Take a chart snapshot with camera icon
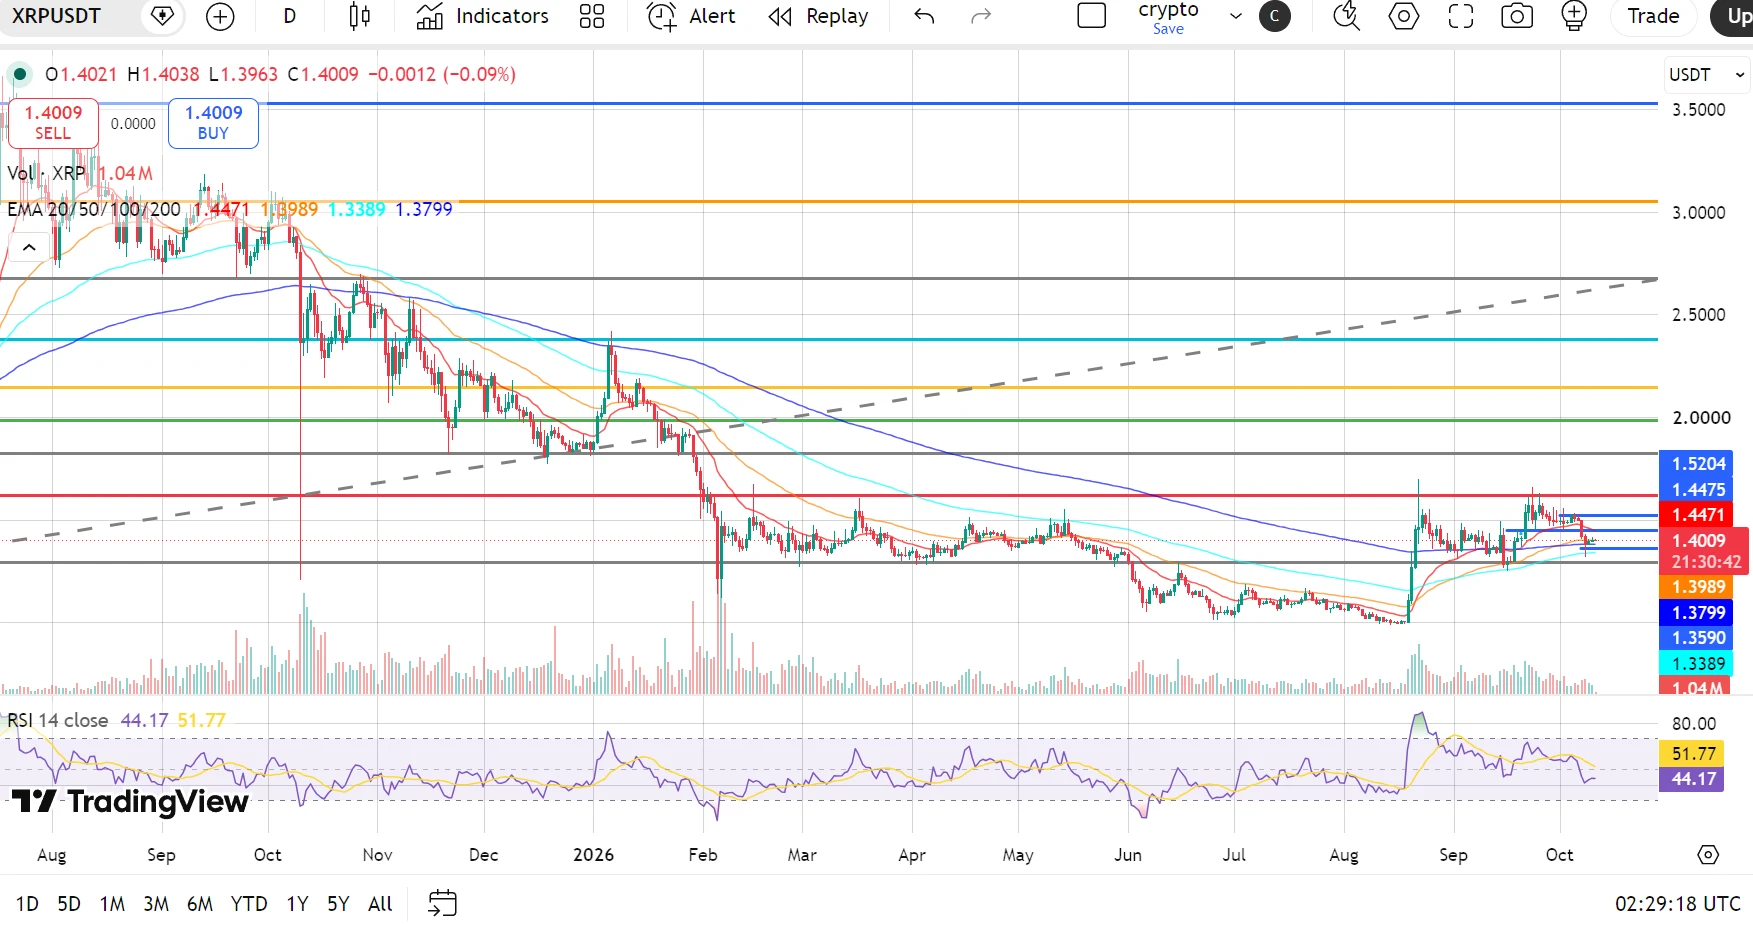 click(1517, 16)
